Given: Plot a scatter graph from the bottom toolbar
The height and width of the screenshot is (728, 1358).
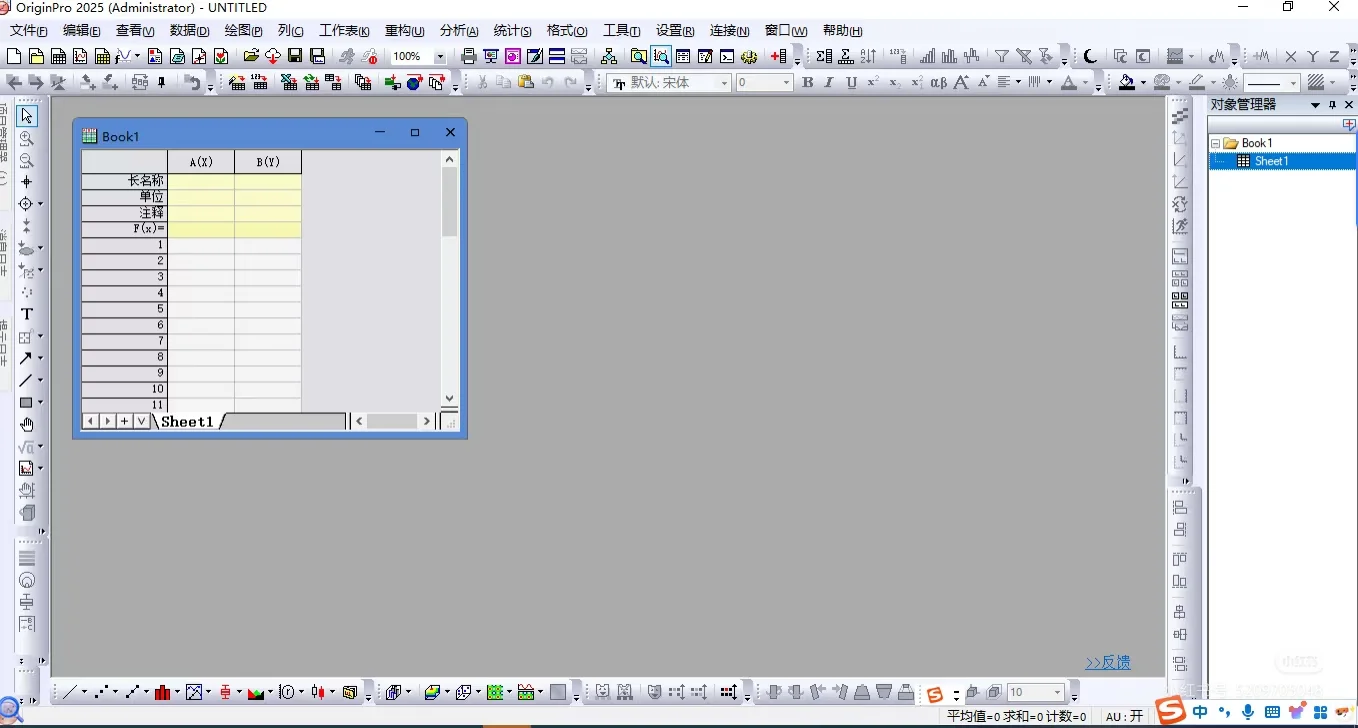Looking at the screenshot, I should 100,692.
